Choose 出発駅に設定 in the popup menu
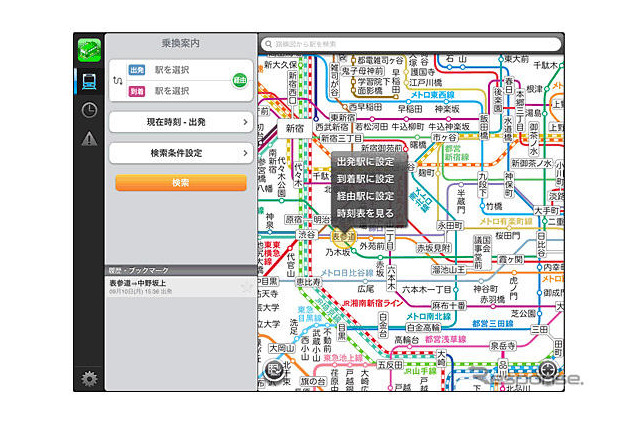Viewport: 640px width, 426px height. 365,162
